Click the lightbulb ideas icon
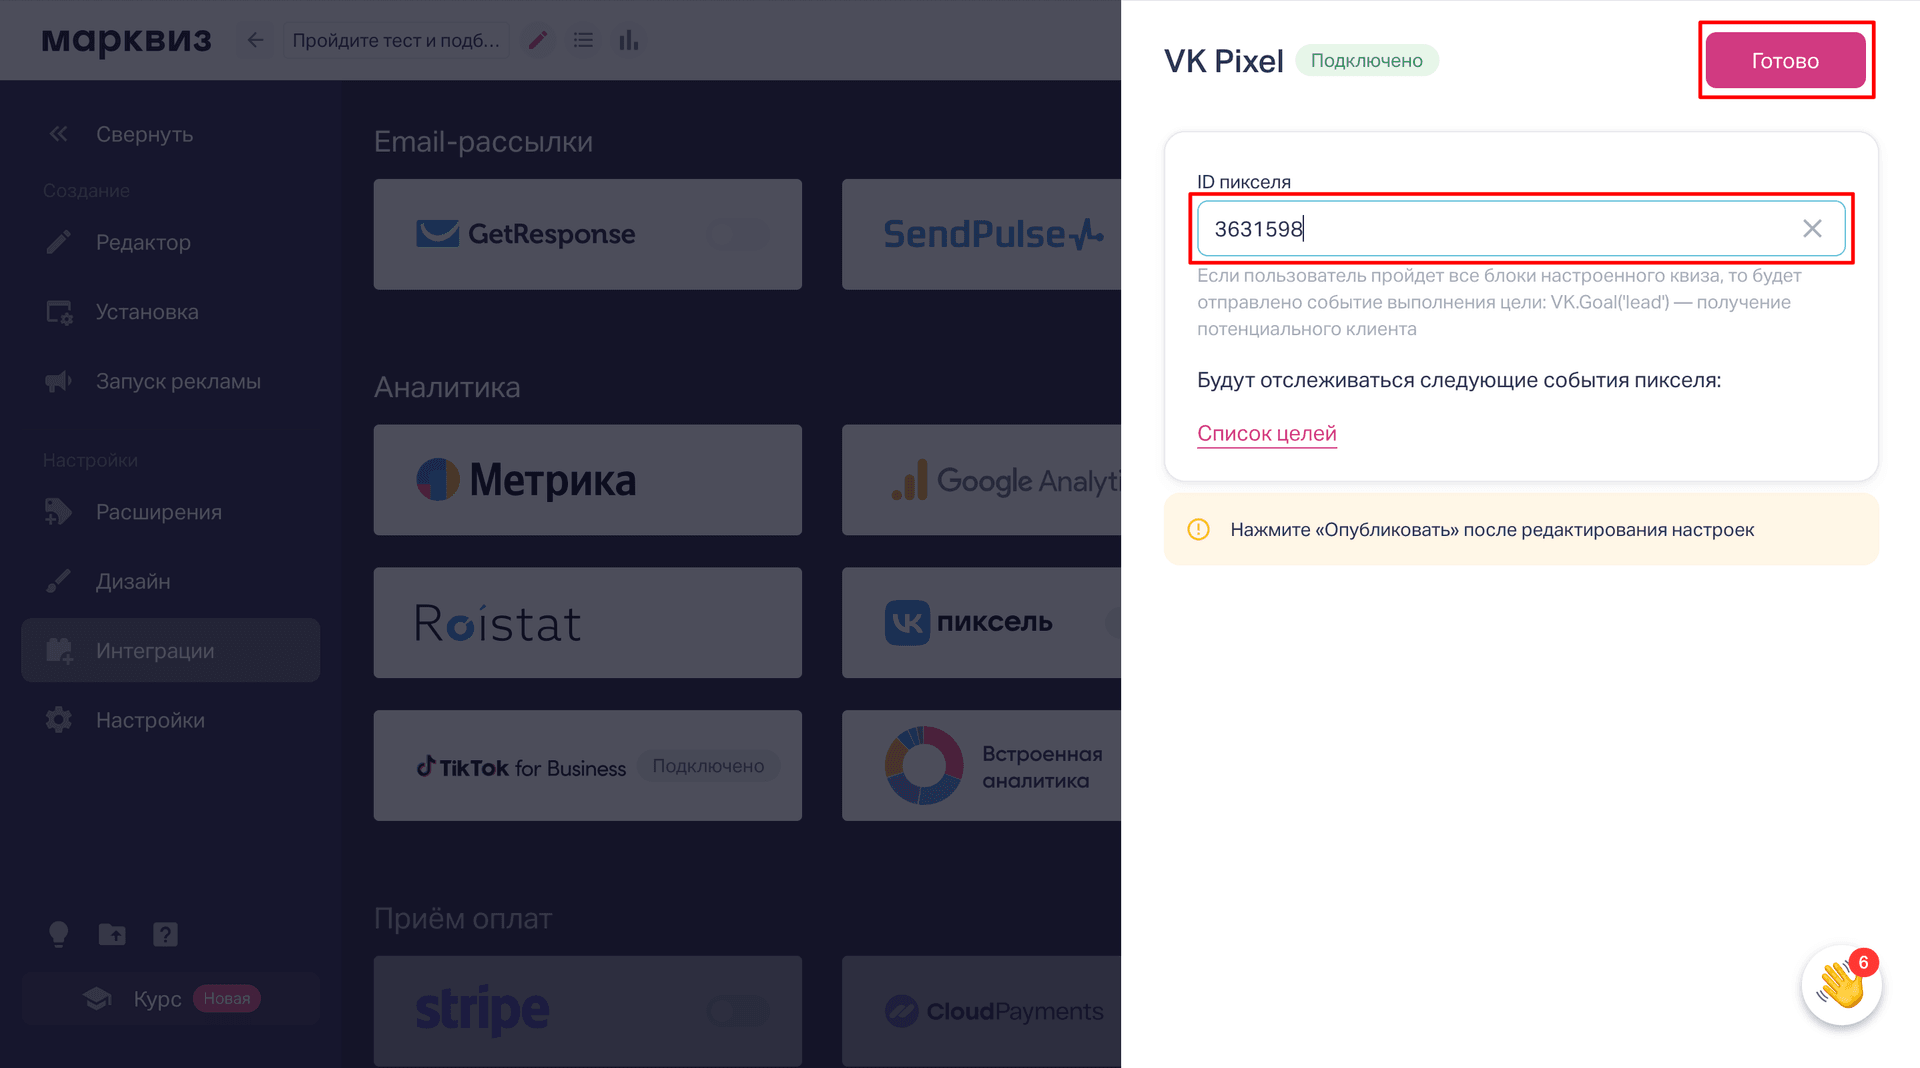Viewport: 1920px width, 1068px height. (x=59, y=934)
